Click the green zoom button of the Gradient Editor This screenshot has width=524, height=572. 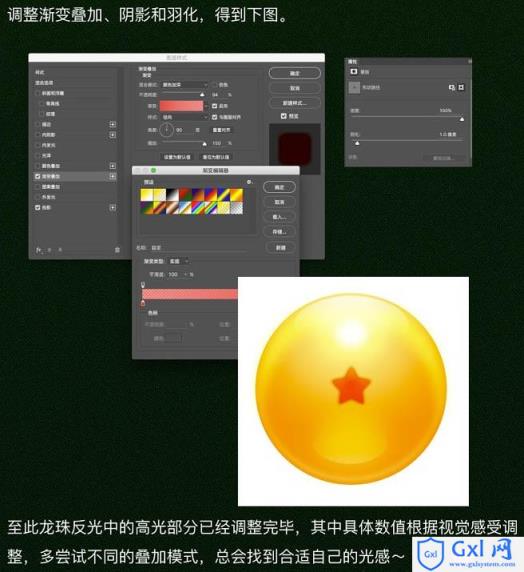[154, 170]
